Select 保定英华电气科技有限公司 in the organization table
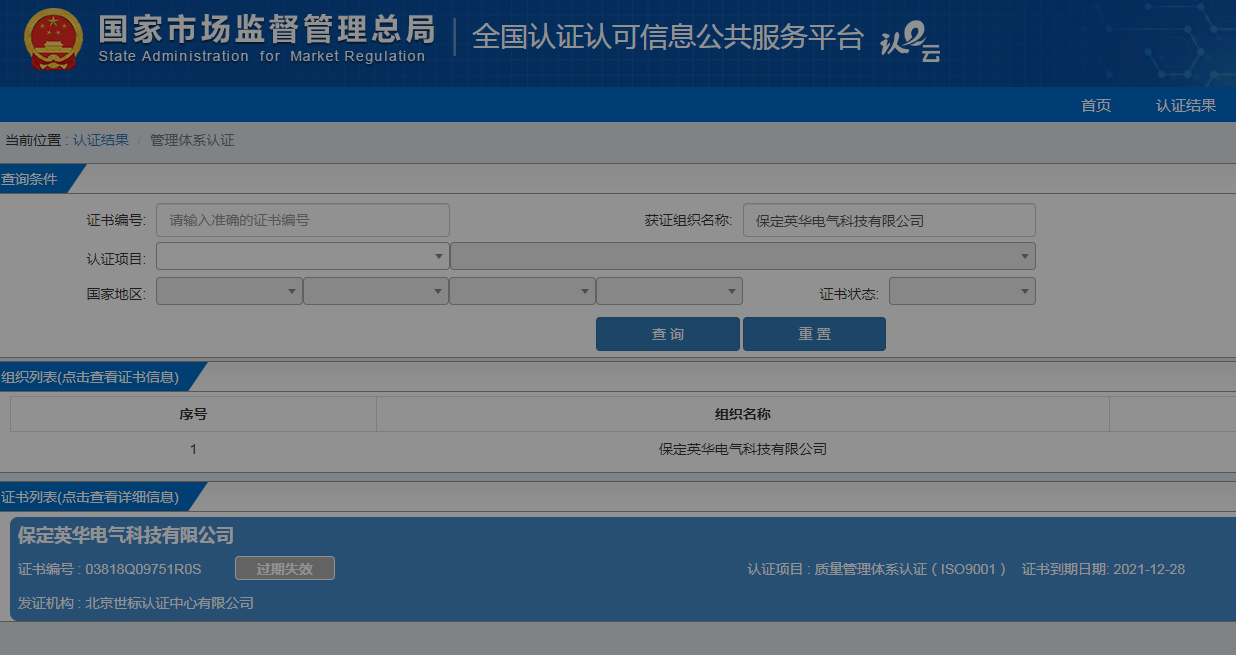 [743, 450]
